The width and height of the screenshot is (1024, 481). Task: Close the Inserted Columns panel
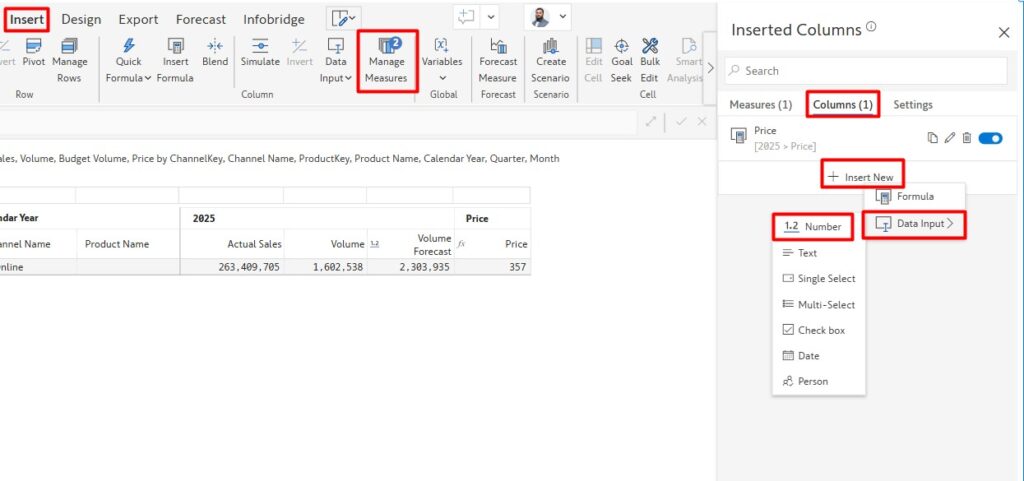click(x=1004, y=32)
